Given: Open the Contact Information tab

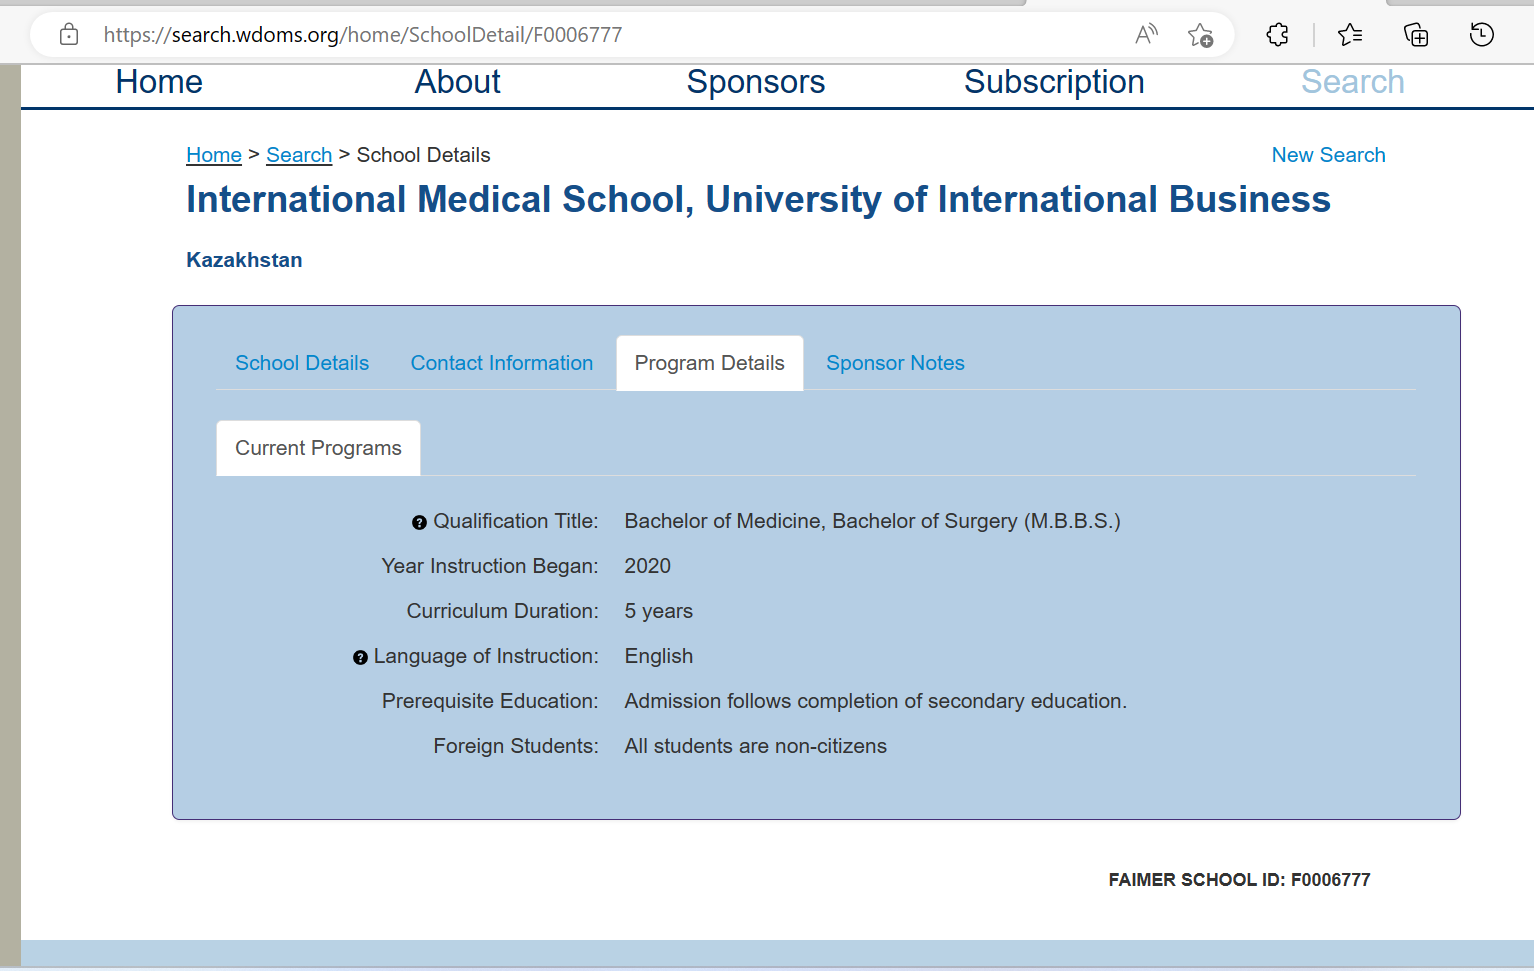Looking at the screenshot, I should click(x=501, y=363).
